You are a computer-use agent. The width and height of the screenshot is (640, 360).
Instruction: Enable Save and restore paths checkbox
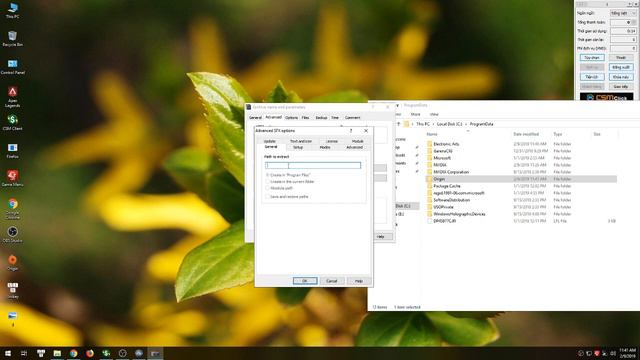pyautogui.click(x=268, y=197)
